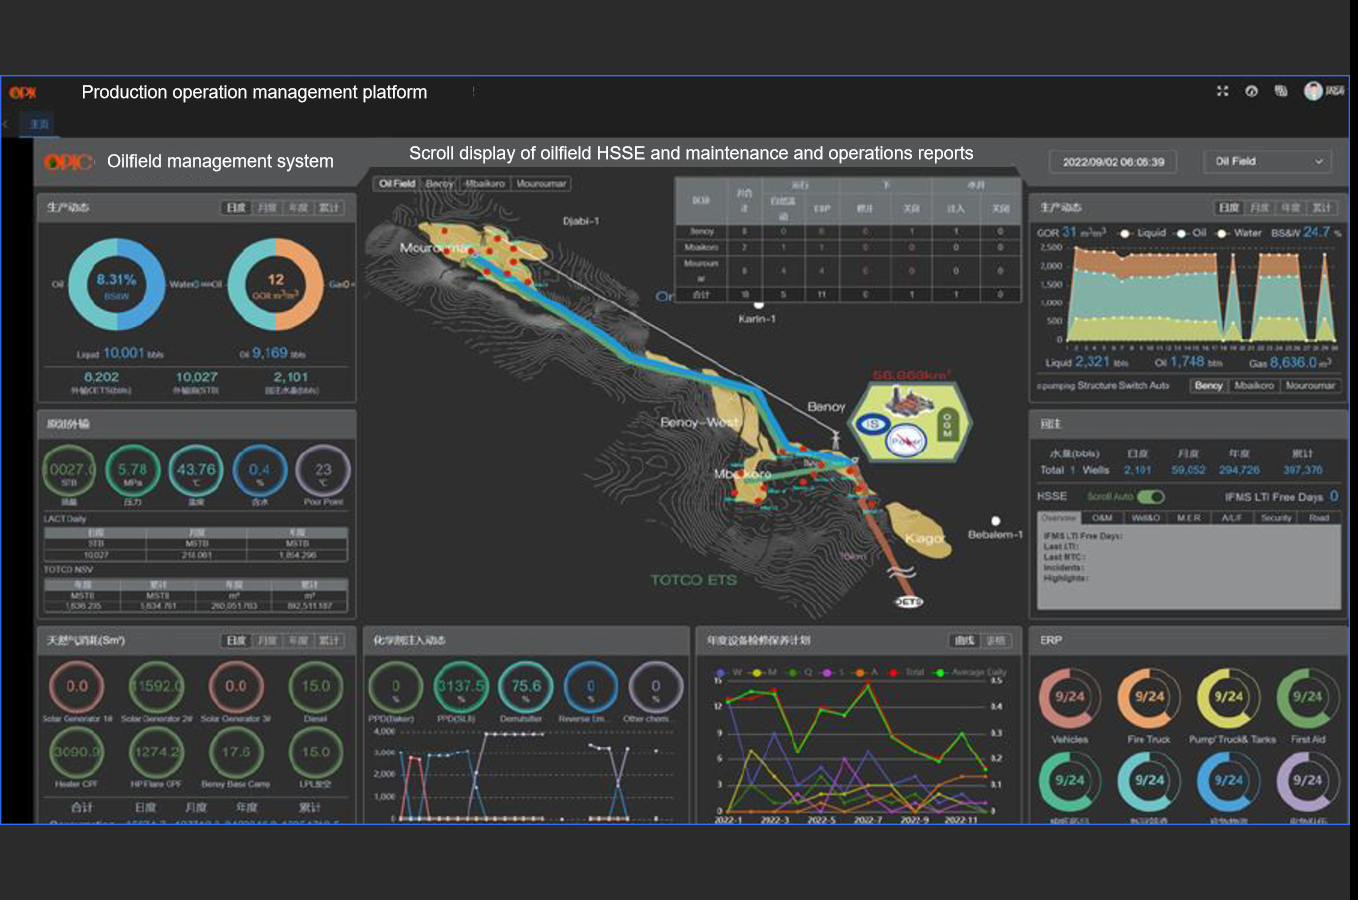Screen dimensions: 1358x900
Task: Click the OPIC logo beside Oilfield management system
Action: [x=69, y=162]
